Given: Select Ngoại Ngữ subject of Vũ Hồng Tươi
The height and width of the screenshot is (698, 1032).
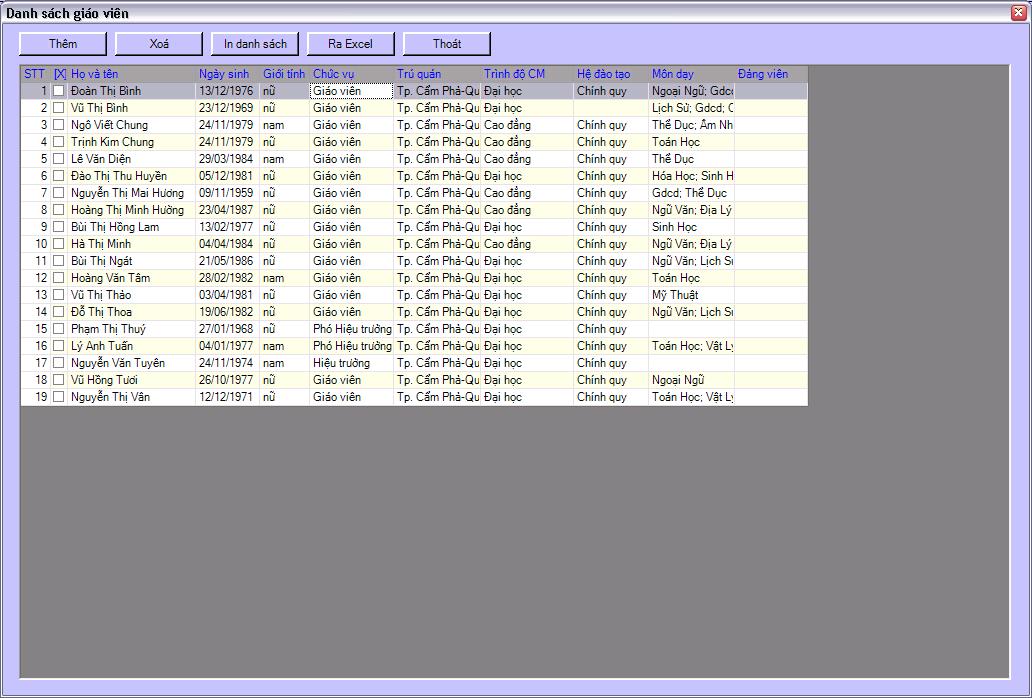Looking at the screenshot, I should pos(692,380).
